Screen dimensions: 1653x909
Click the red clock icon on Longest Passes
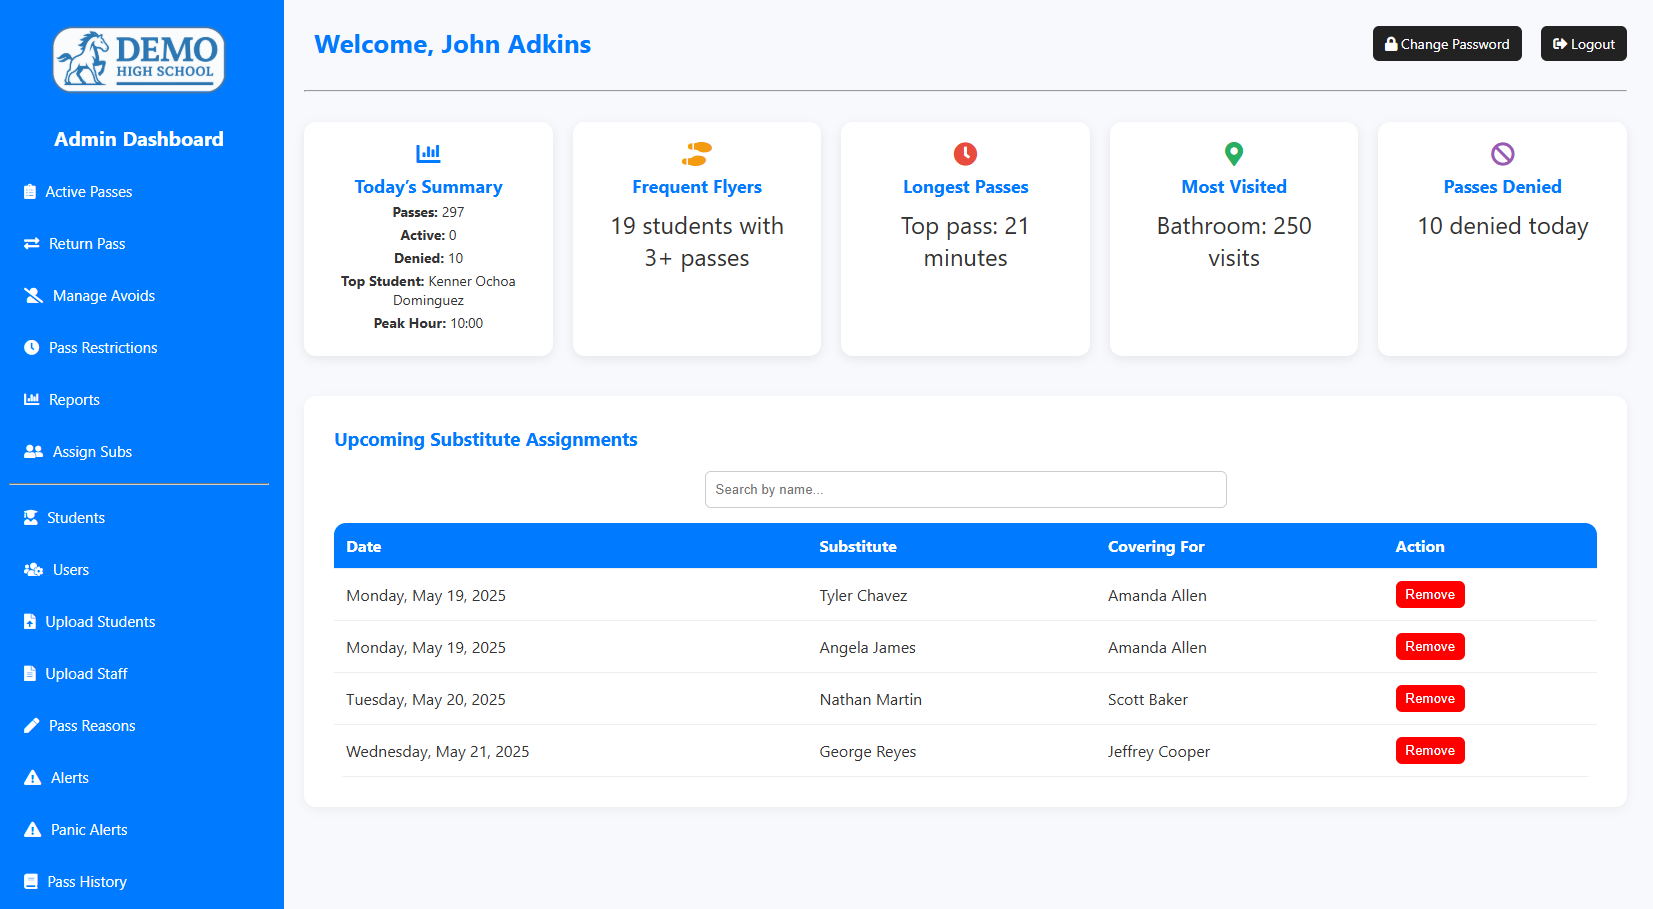[x=965, y=153]
